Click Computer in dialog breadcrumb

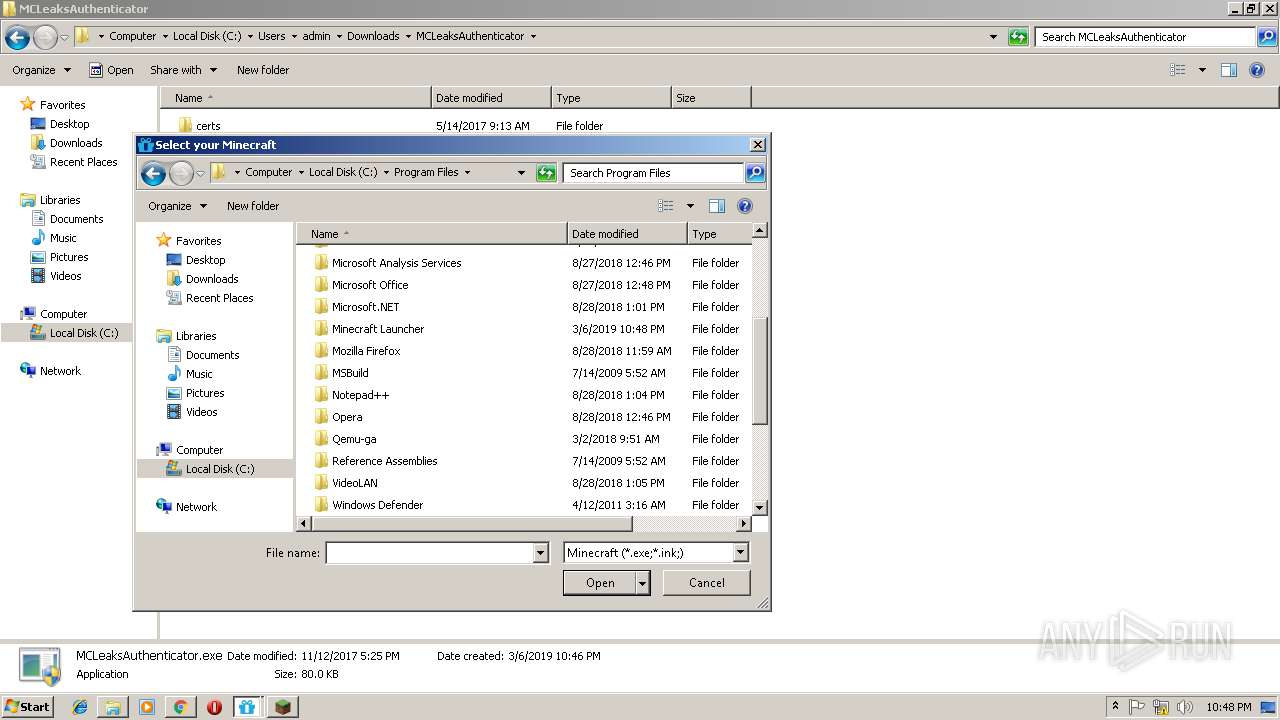click(x=269, y=172)
